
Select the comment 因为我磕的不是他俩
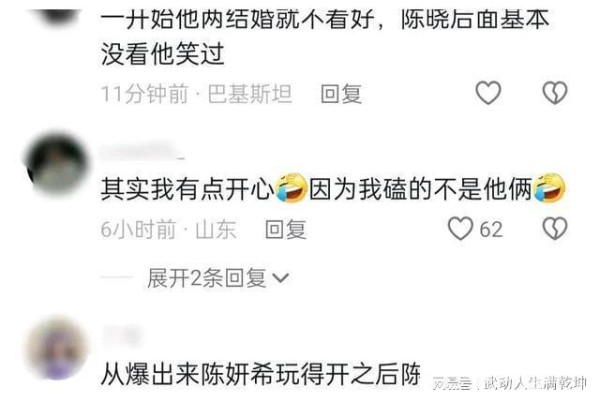click(x=421, y=189)
